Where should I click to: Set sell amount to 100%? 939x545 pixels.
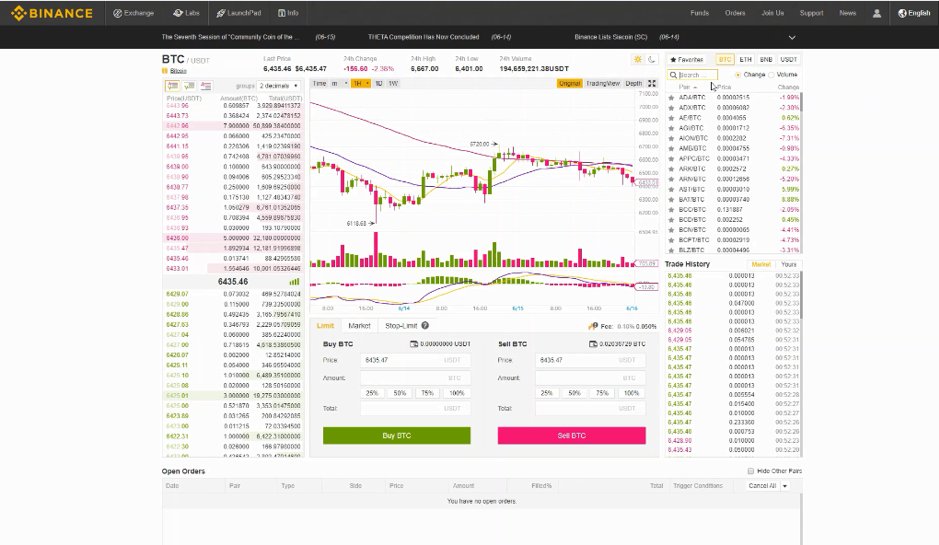point(631,393)
